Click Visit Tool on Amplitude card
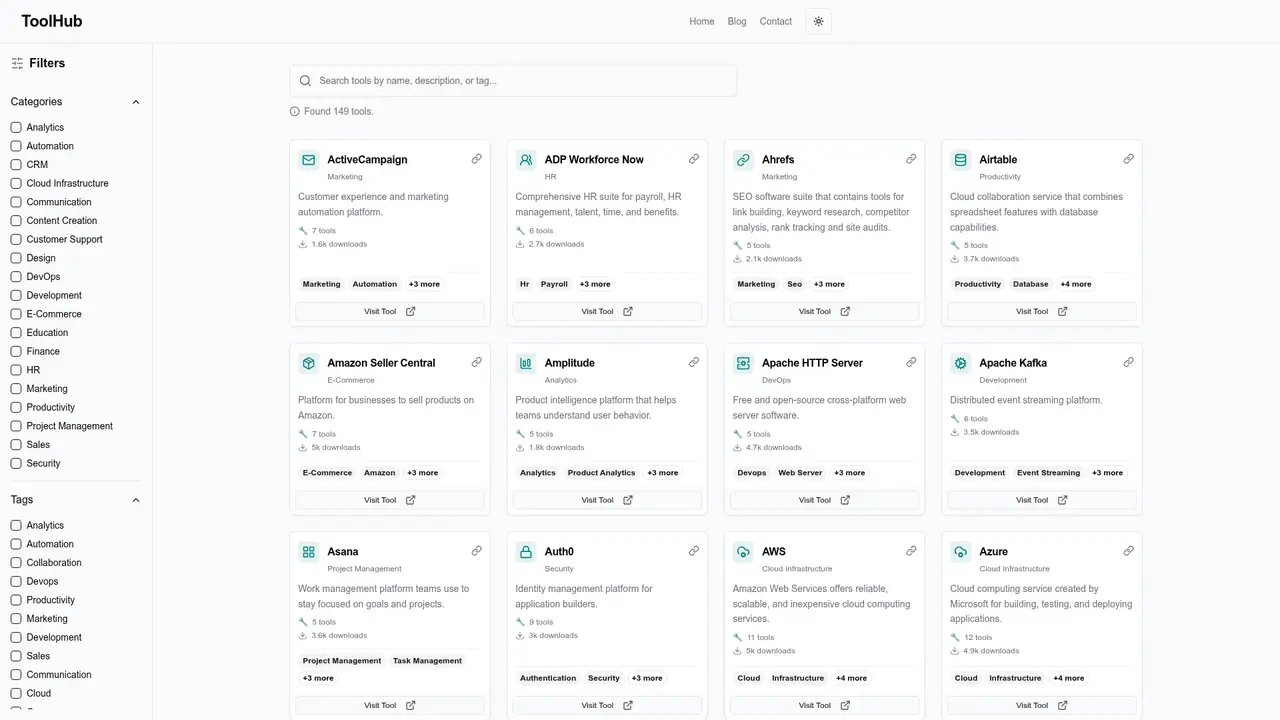Image resolution: width=1280 pixels, height=720 pixels. 607,500
